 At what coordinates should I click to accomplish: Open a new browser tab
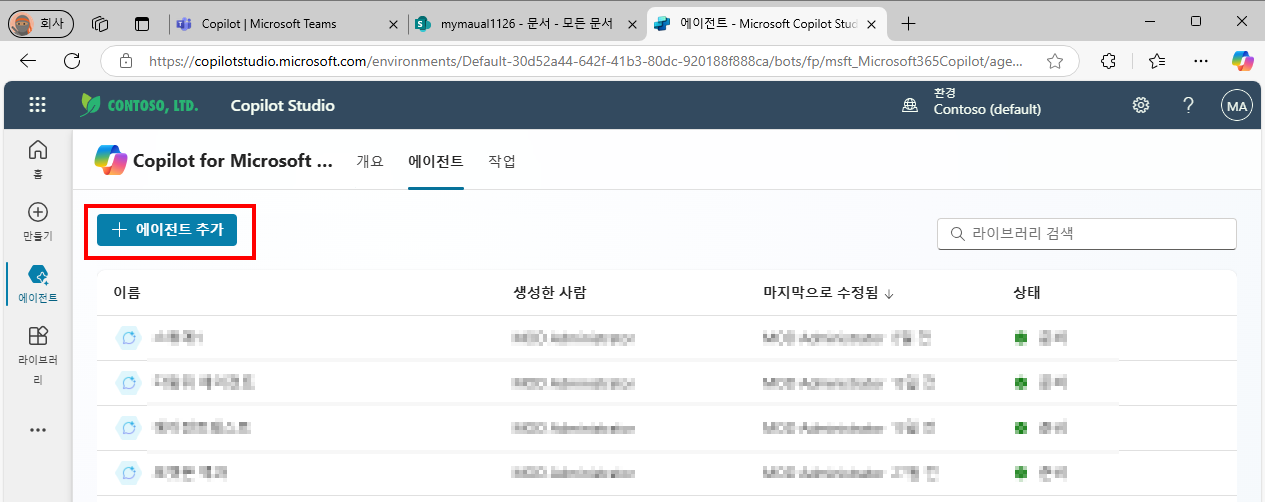pos(908,23)
